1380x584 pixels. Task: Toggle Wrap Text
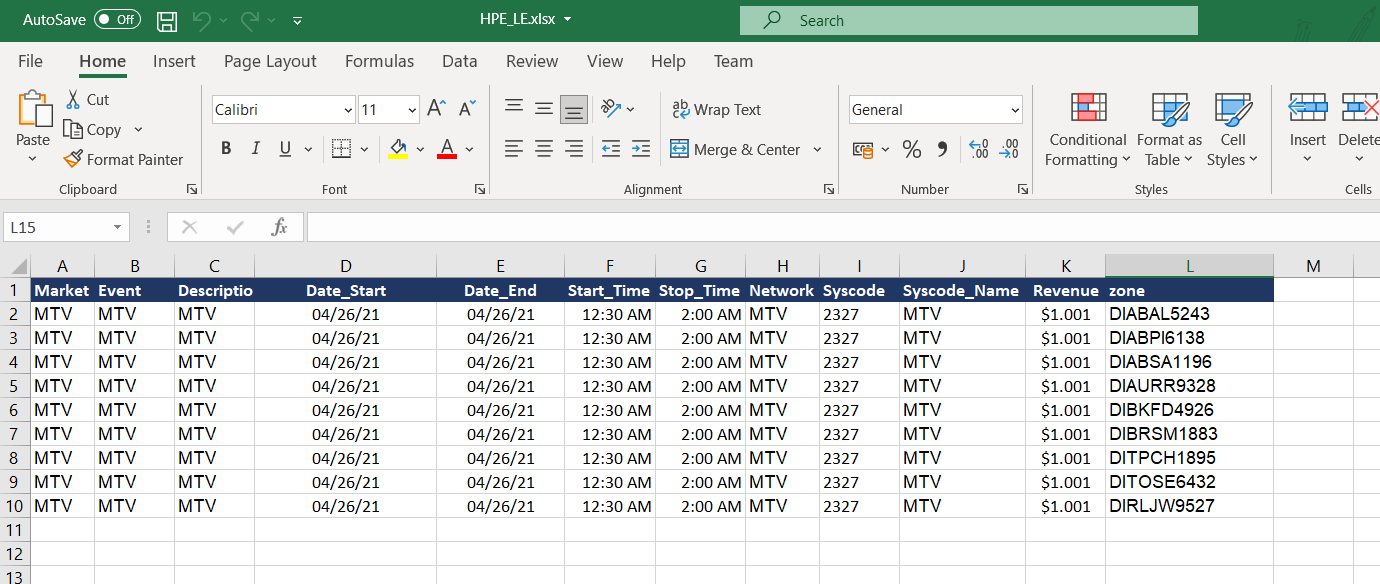(716, 109)
